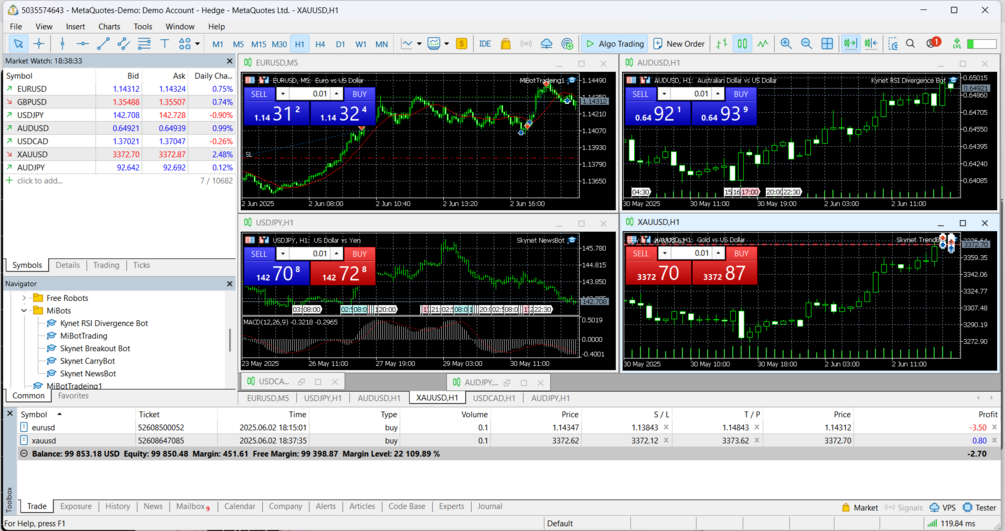The width and height of the screenshot is (1005, 531).
Task: Select the crosshair tool in toolbar
Action: coord(38,44)
